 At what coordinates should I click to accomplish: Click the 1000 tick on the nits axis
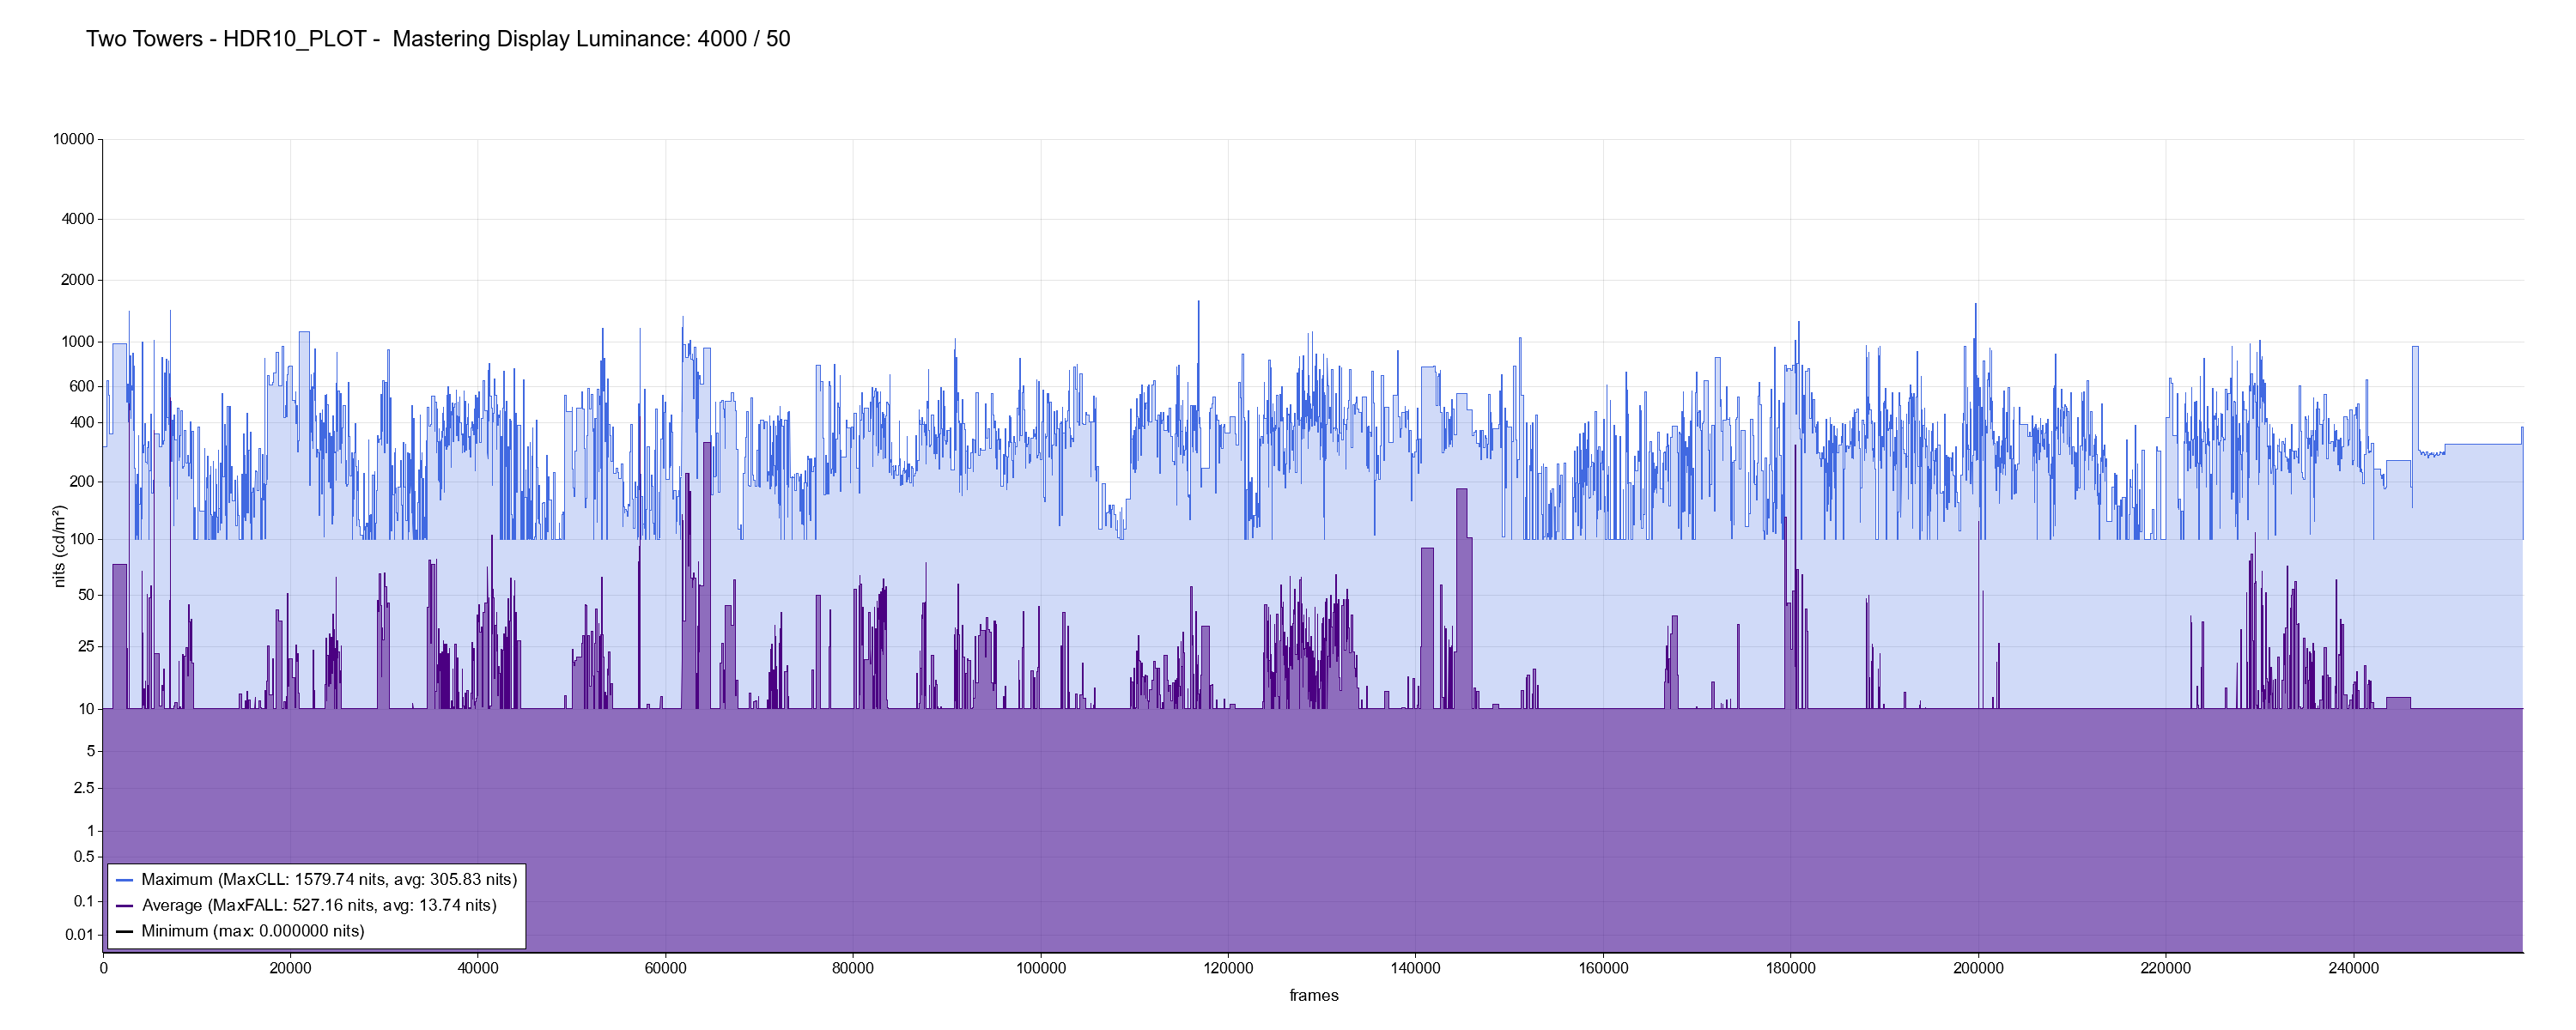[77, 342]
